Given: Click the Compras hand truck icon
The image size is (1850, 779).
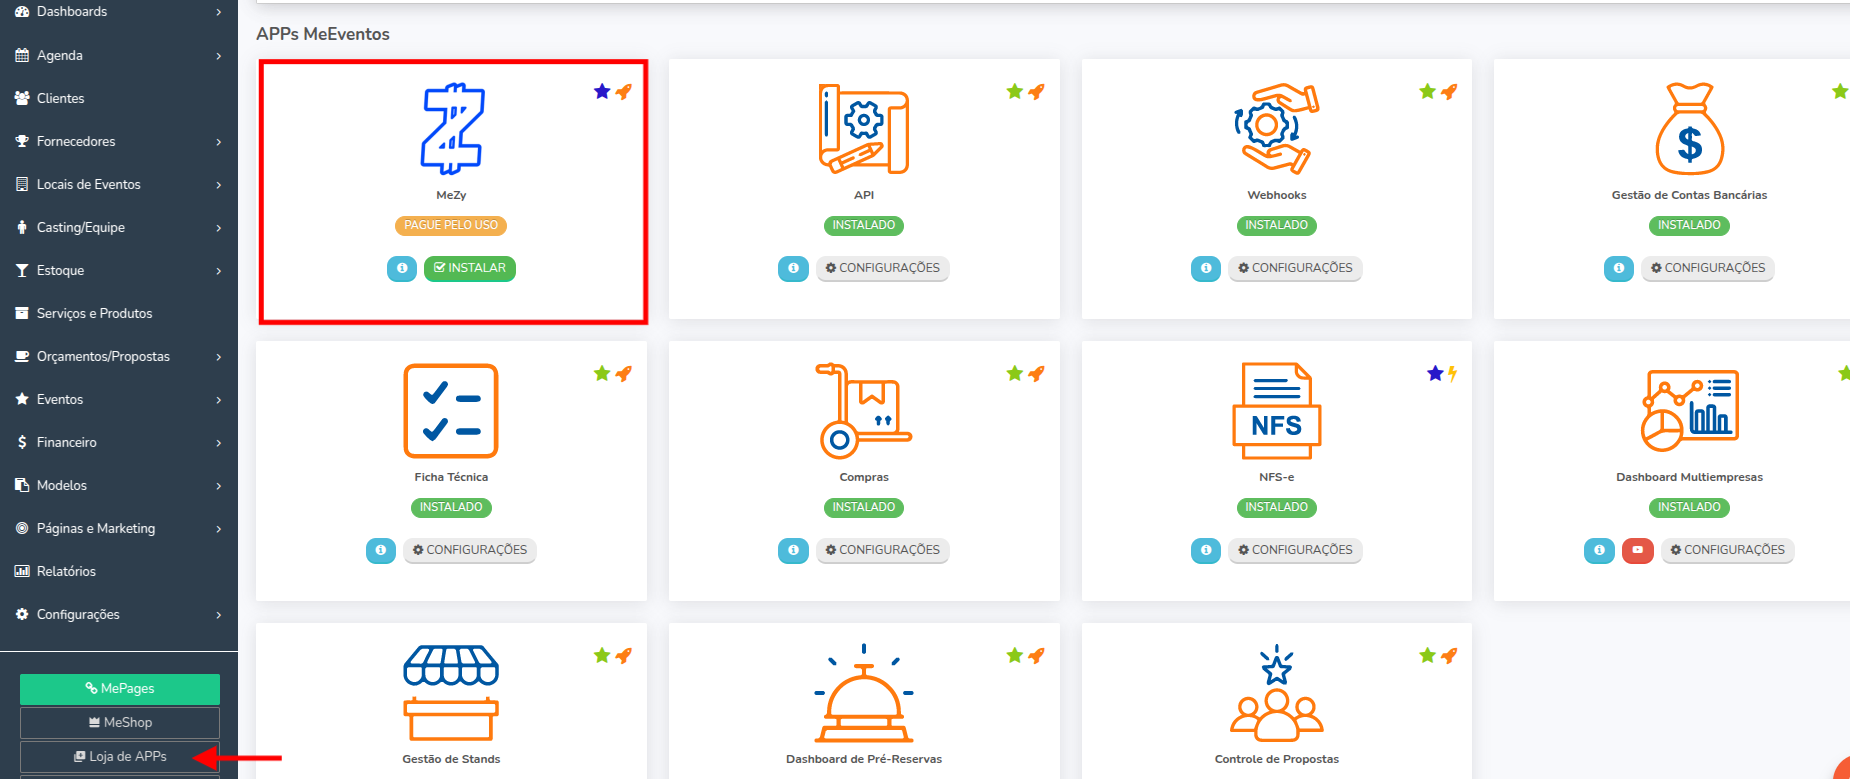Looking at the screenshot, I should 864,411.
